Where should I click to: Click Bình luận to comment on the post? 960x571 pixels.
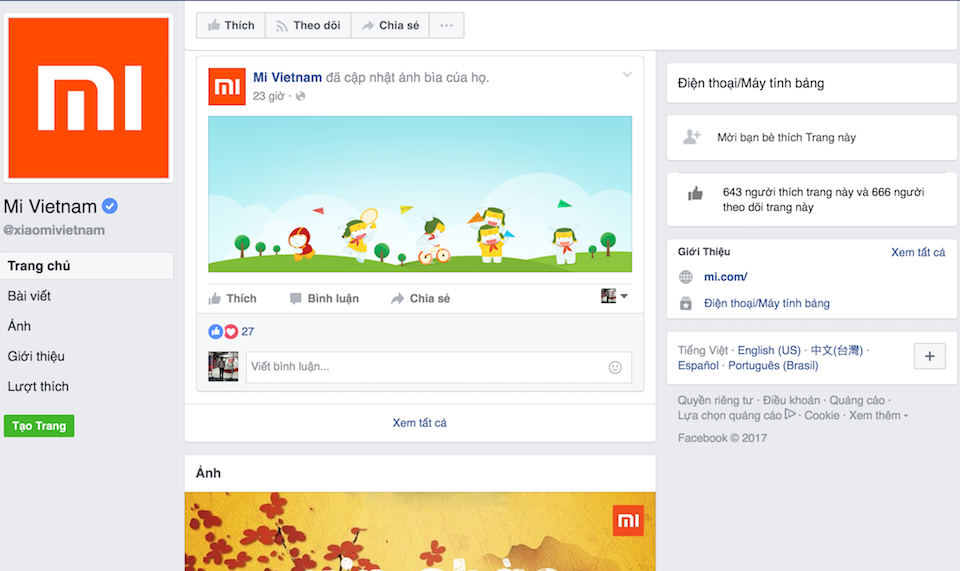pos(324,299)
